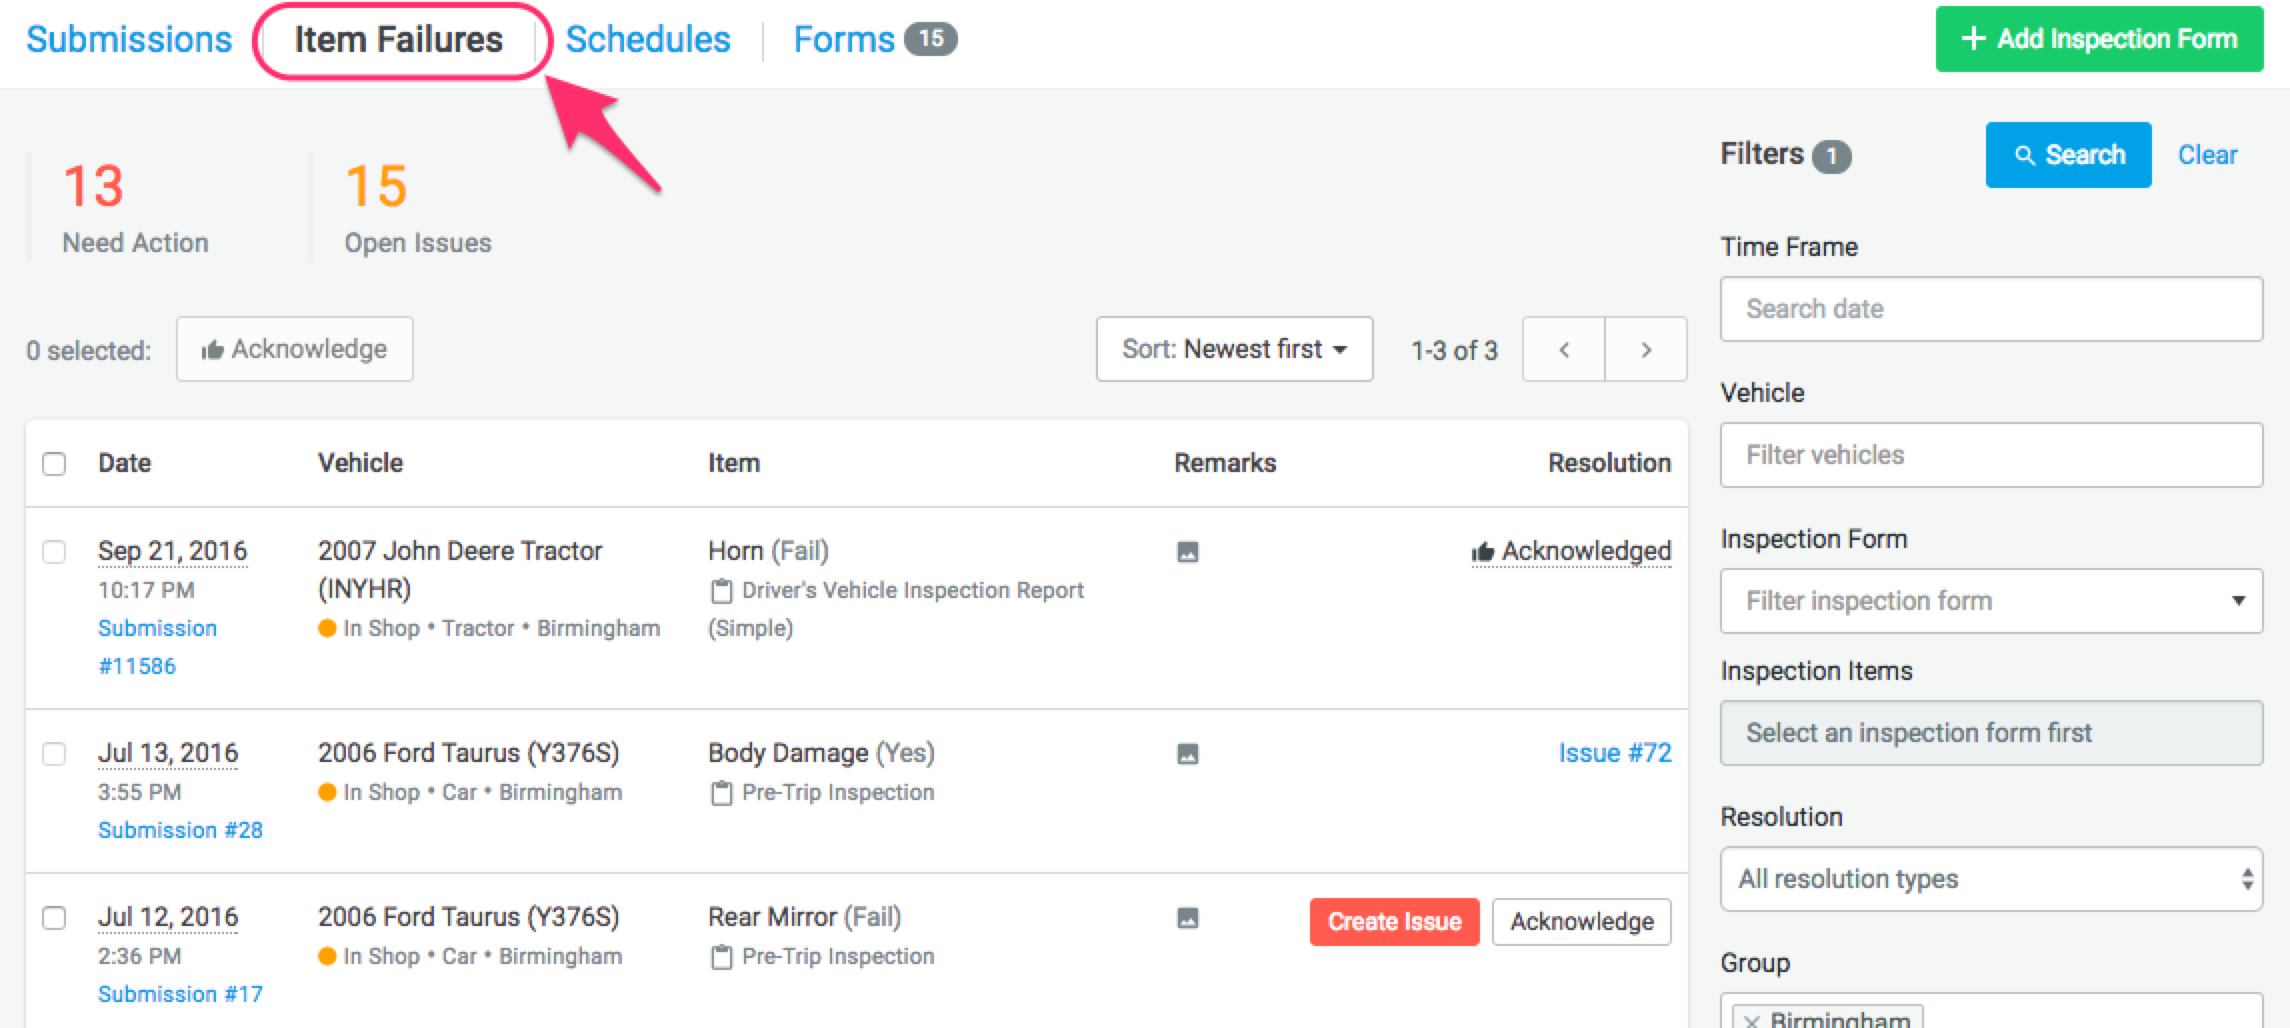This screenshot has height=1028, width=2290.
Task: Open remarks image icon for Body Damage
Action: pyautogui.click(x=1187, y=754)
